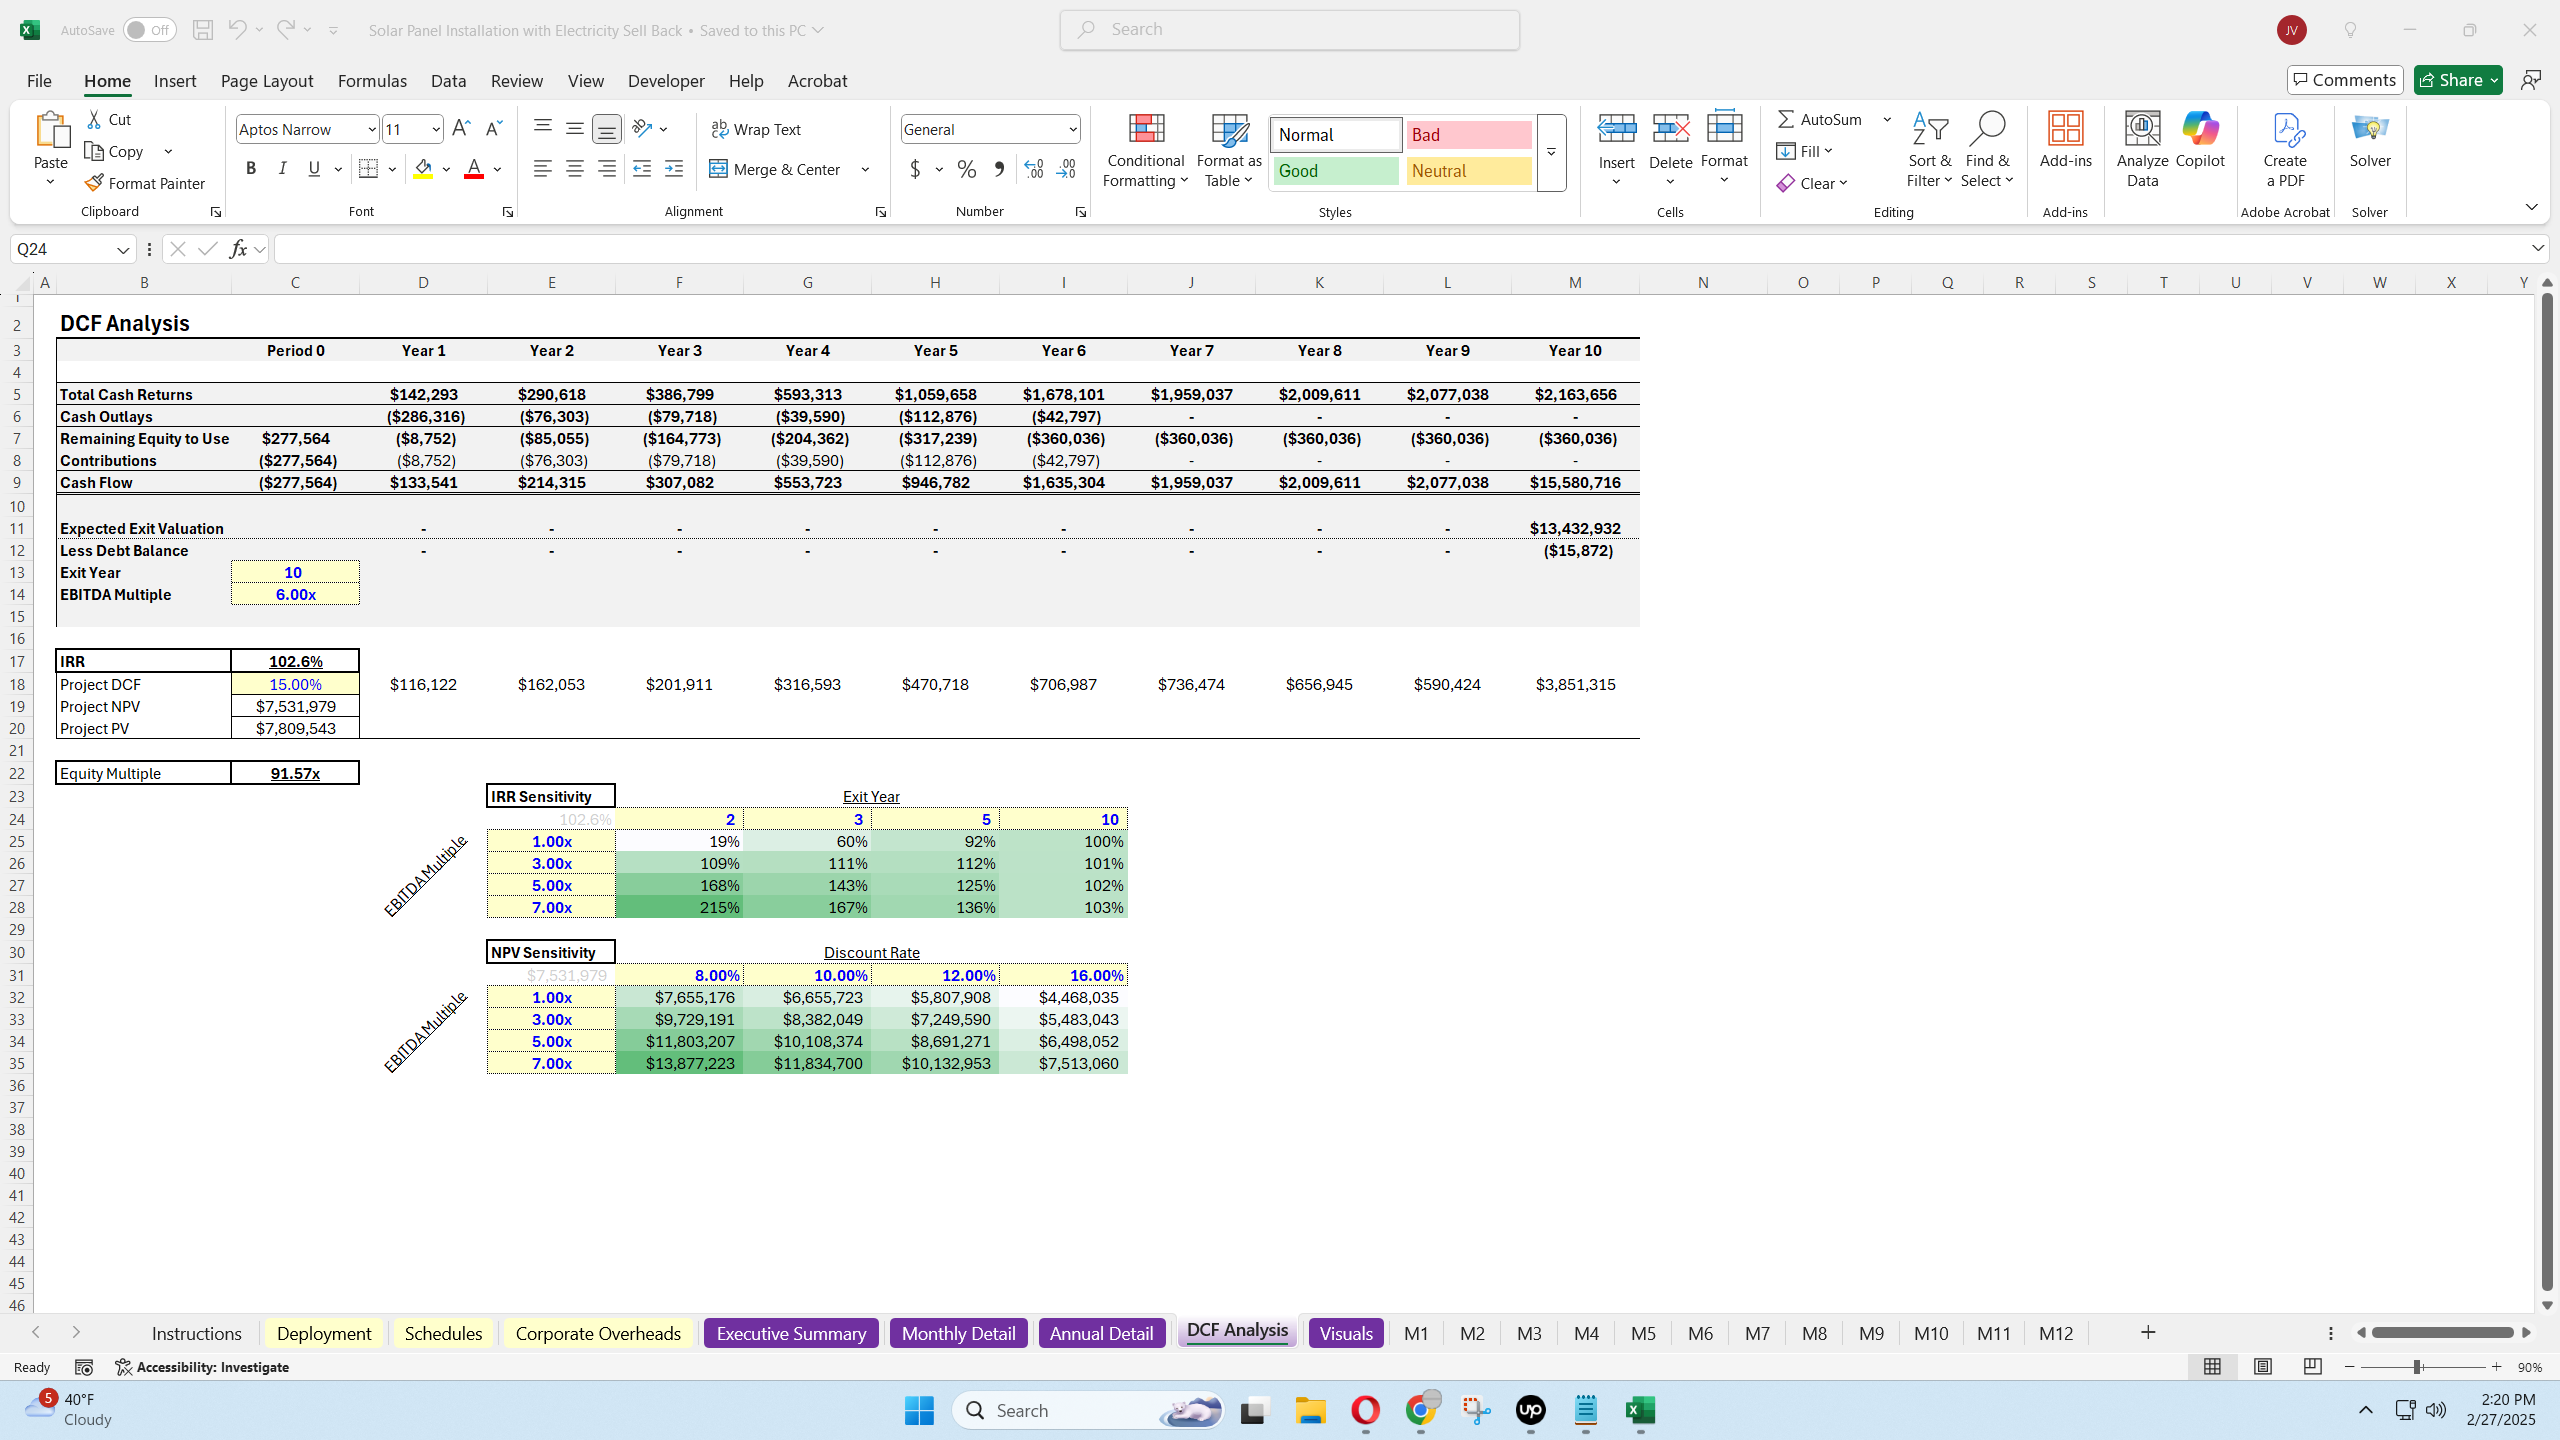Viewport: 2560px width, 1440px height.
Task: Click the green Share button
Action: [x=2457, y=80]
